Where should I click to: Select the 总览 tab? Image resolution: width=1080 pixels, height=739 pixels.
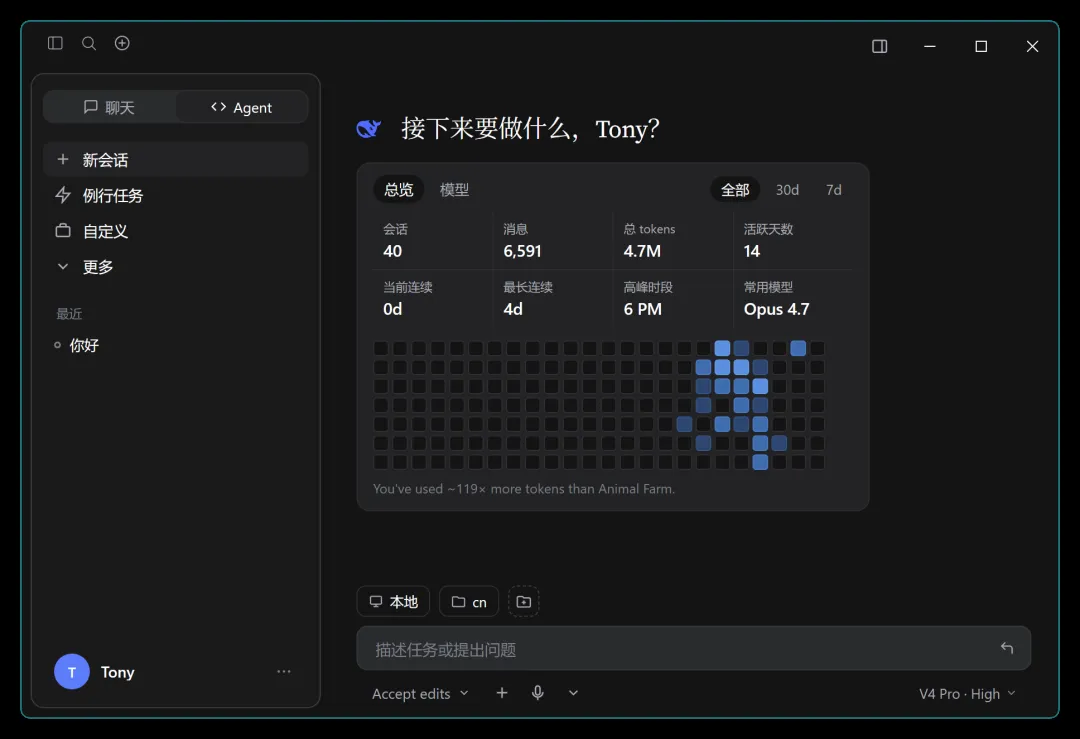399,189
